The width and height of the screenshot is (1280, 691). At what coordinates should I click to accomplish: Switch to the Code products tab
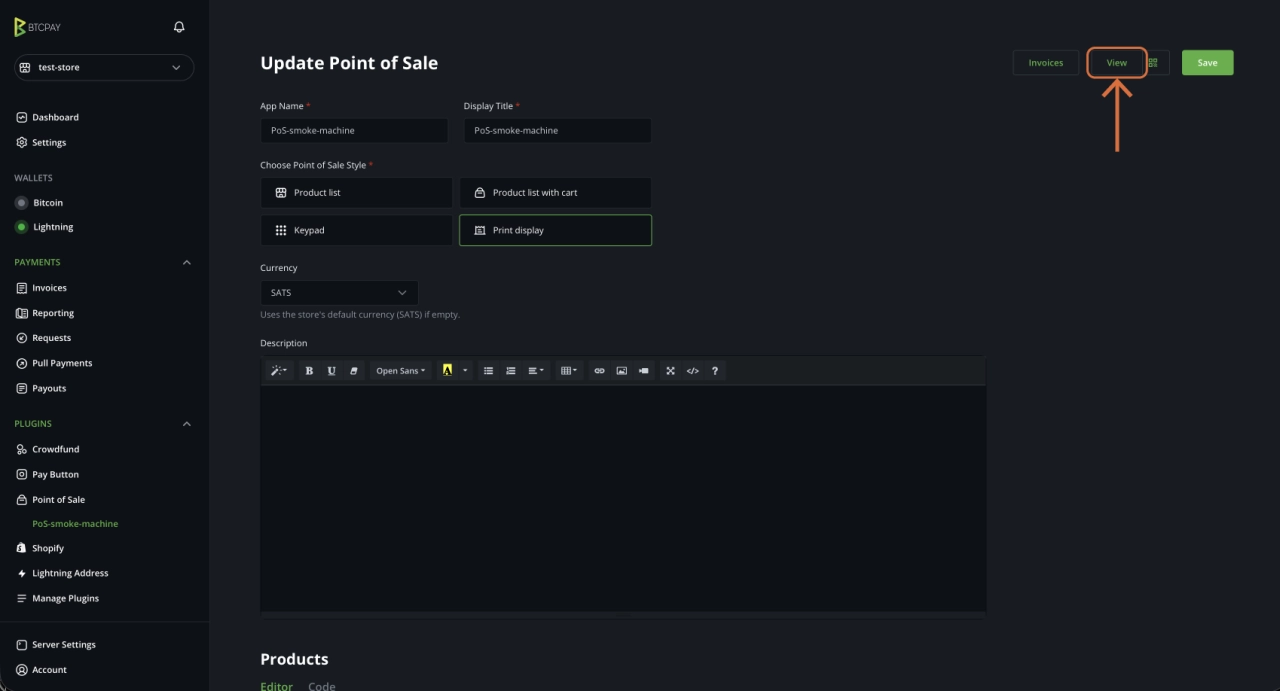tap(321, 686)
